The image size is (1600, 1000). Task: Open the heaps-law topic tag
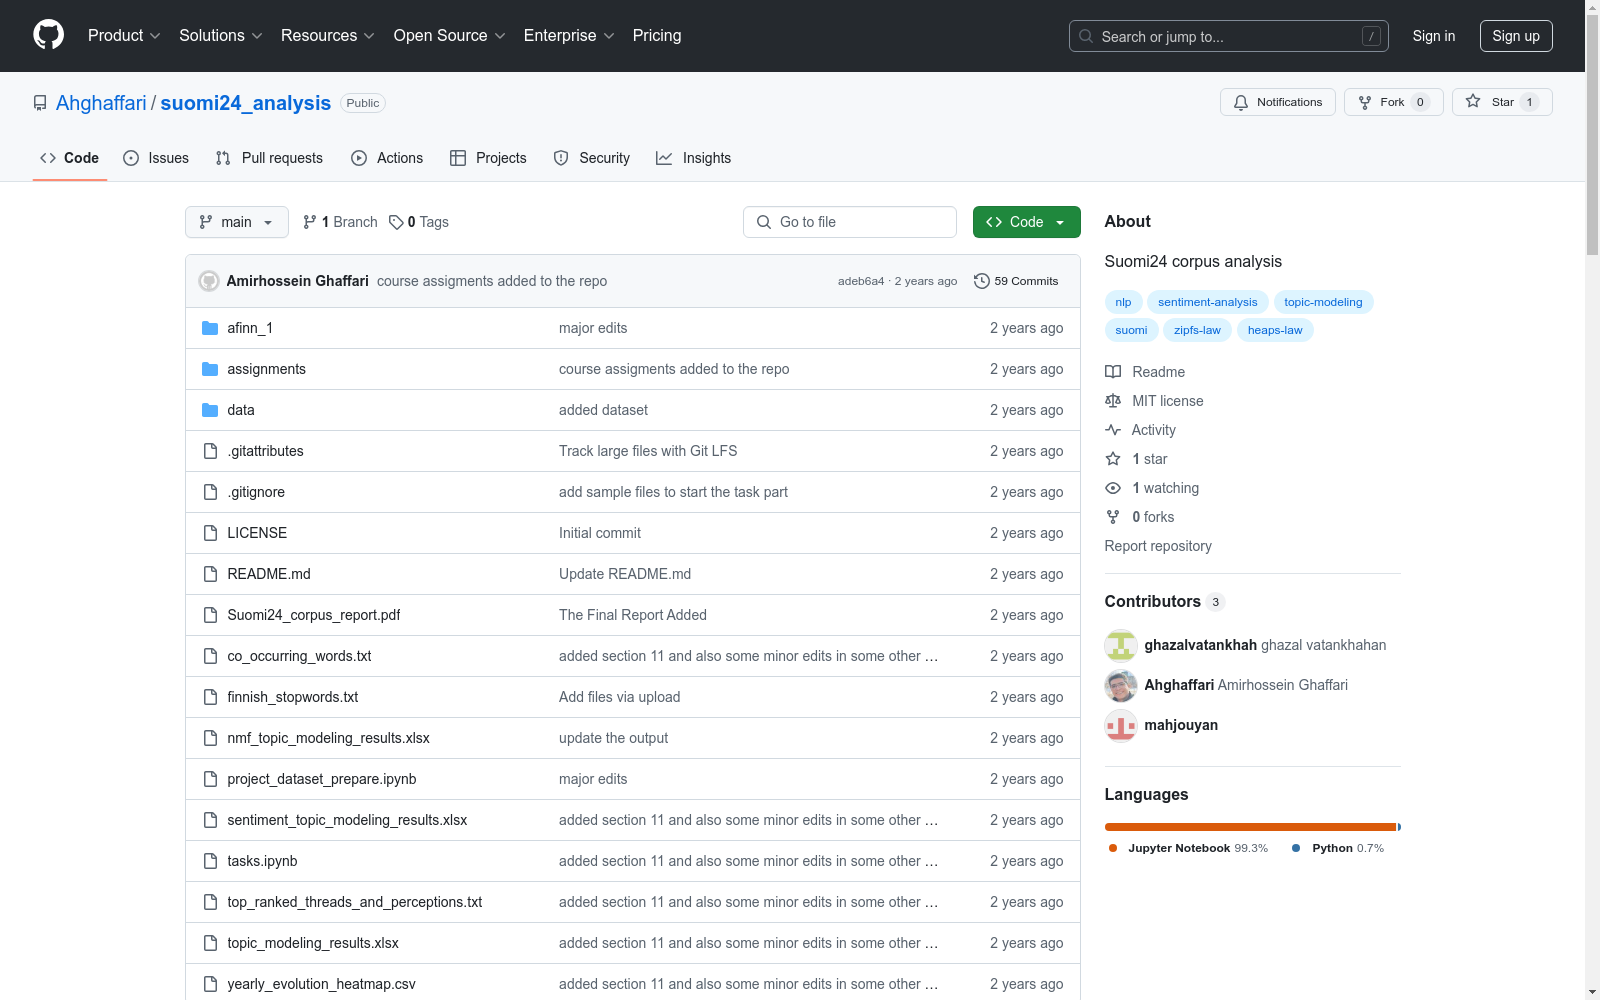(x=1275, y=330)
